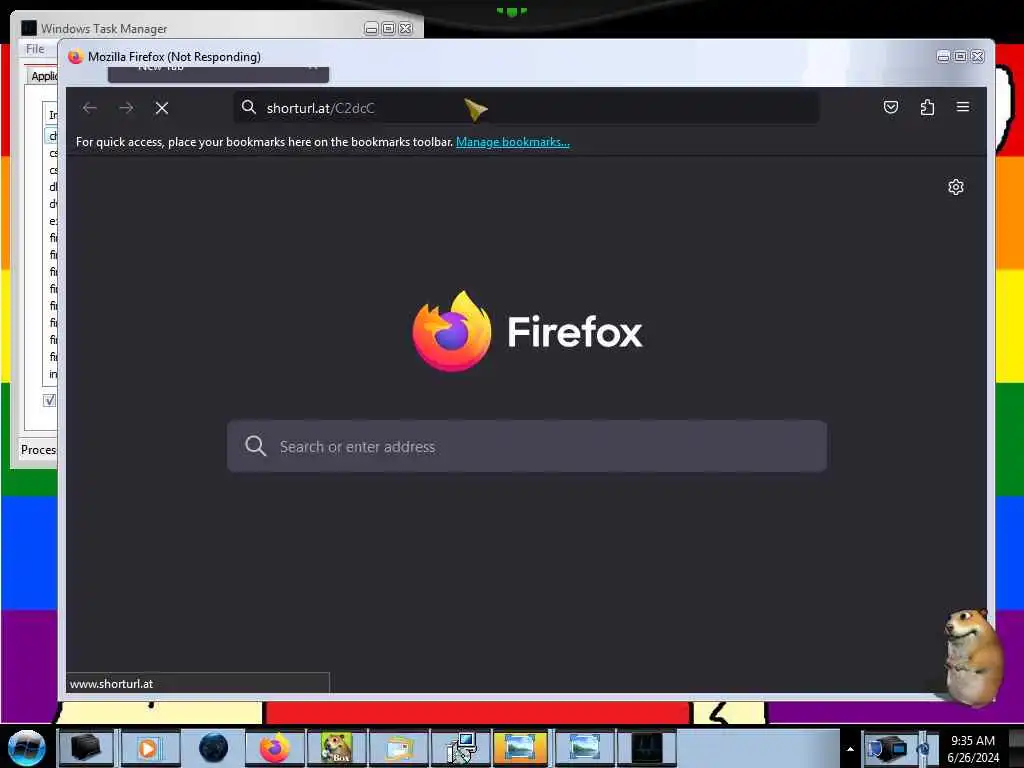The height and width of the screenshot is (768, 1024).
Task: Click the Firefox logo on new tab page
Action: click(527, 331)
